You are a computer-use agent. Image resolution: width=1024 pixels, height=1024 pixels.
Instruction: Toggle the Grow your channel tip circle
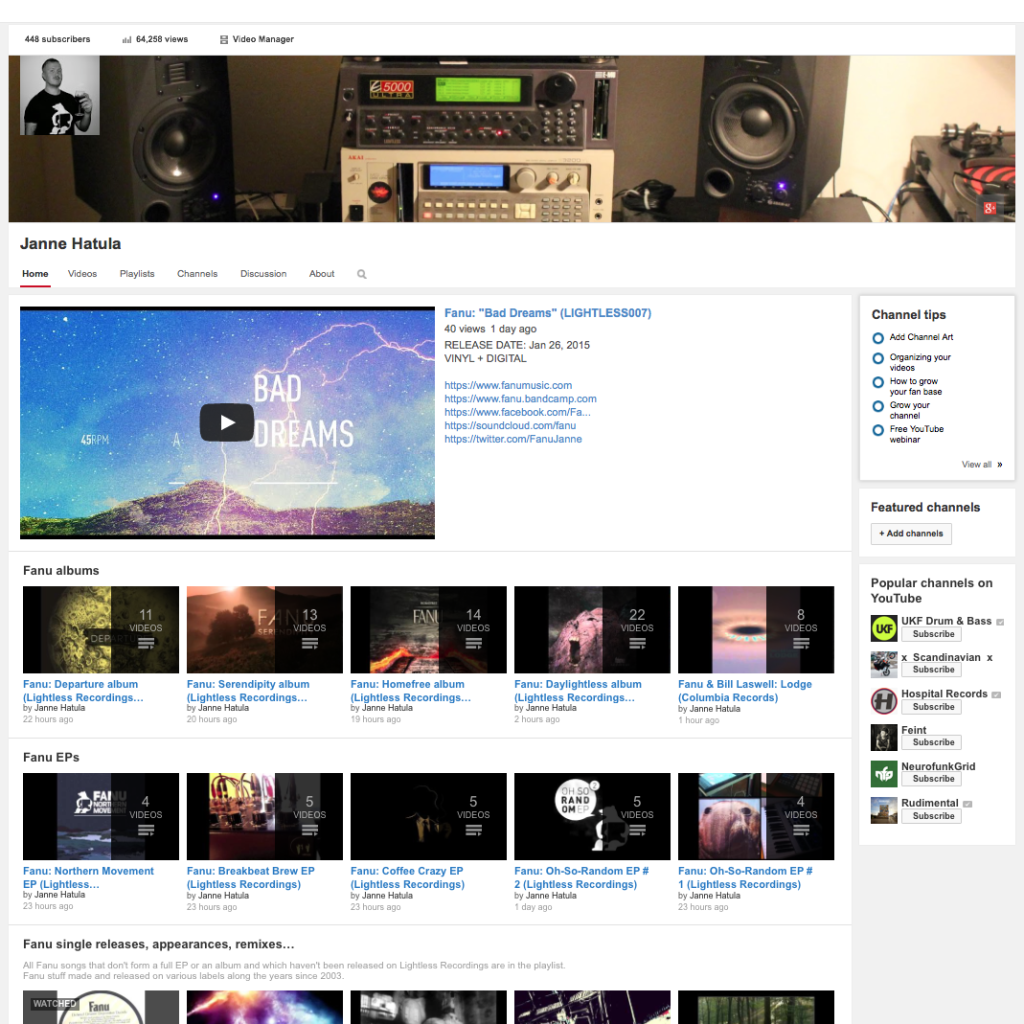tap(878, 406)
